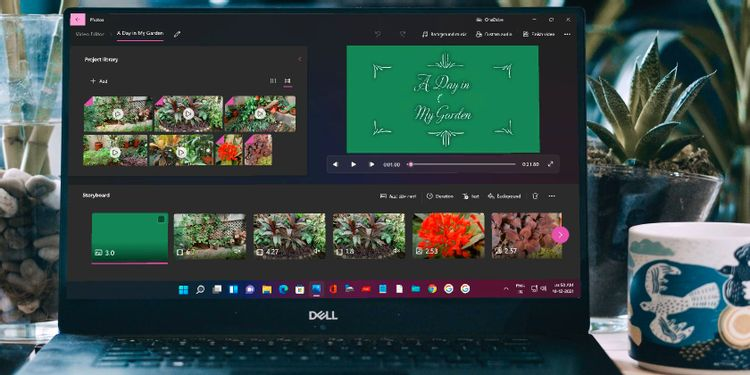Go back with the pink arrow button
The height and width of the screenshot is (375, 750).
(77, 20)
